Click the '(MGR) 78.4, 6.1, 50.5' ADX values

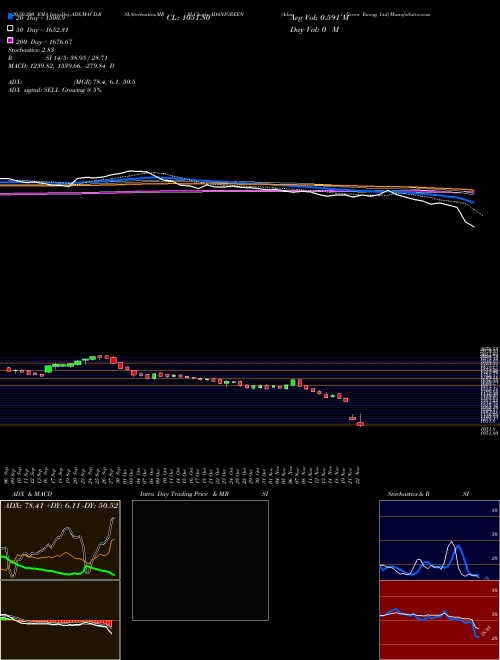[x=104, y=82]
